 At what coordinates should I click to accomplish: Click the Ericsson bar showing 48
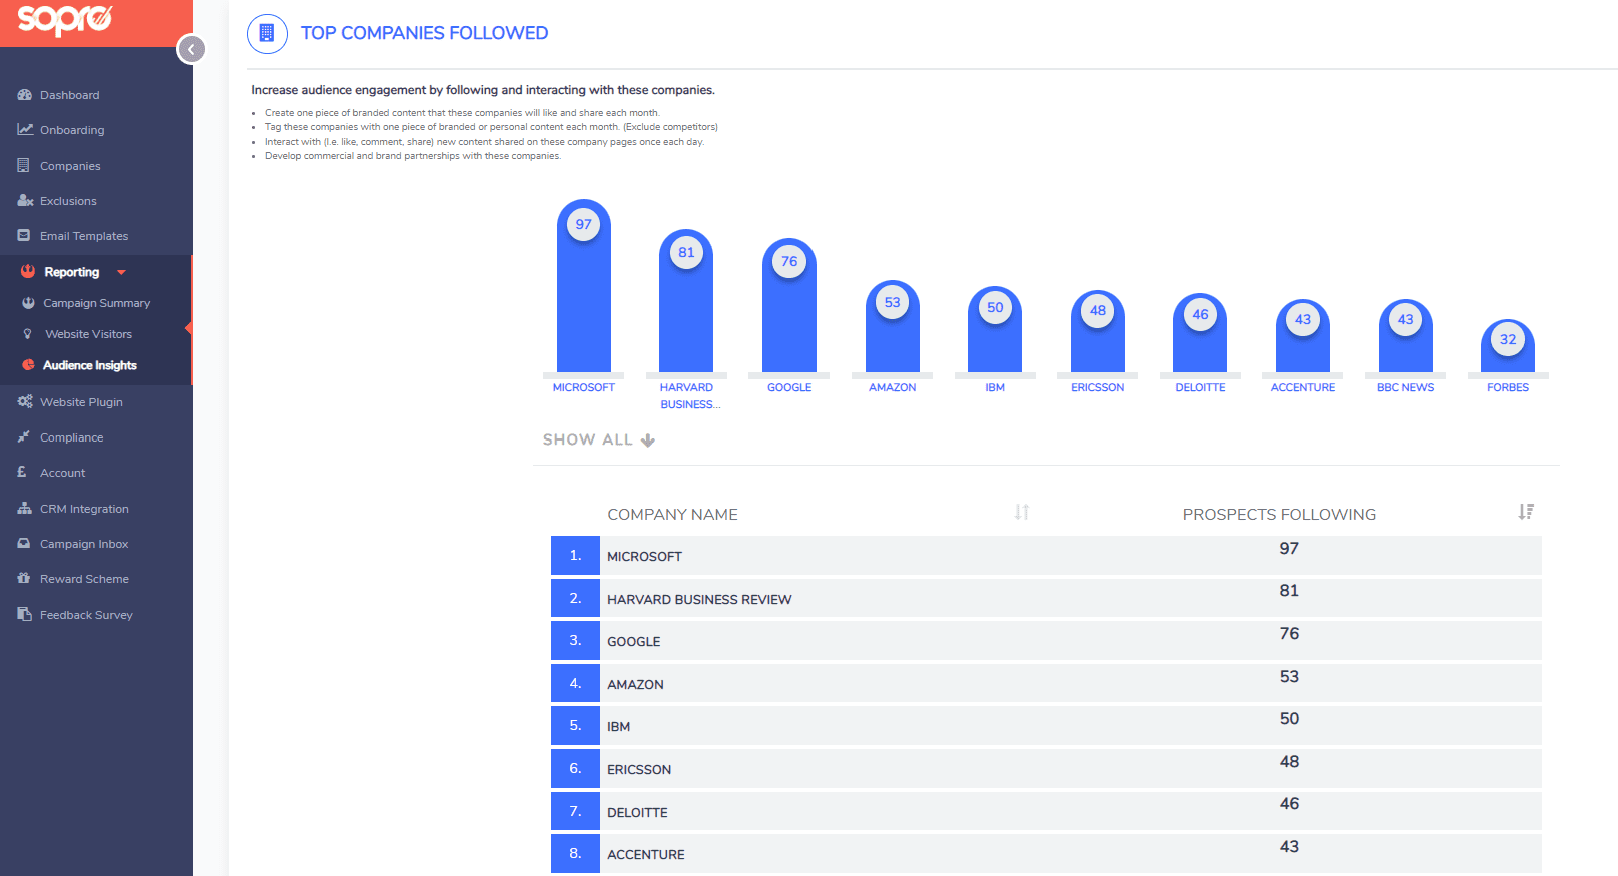point(1098,331)
